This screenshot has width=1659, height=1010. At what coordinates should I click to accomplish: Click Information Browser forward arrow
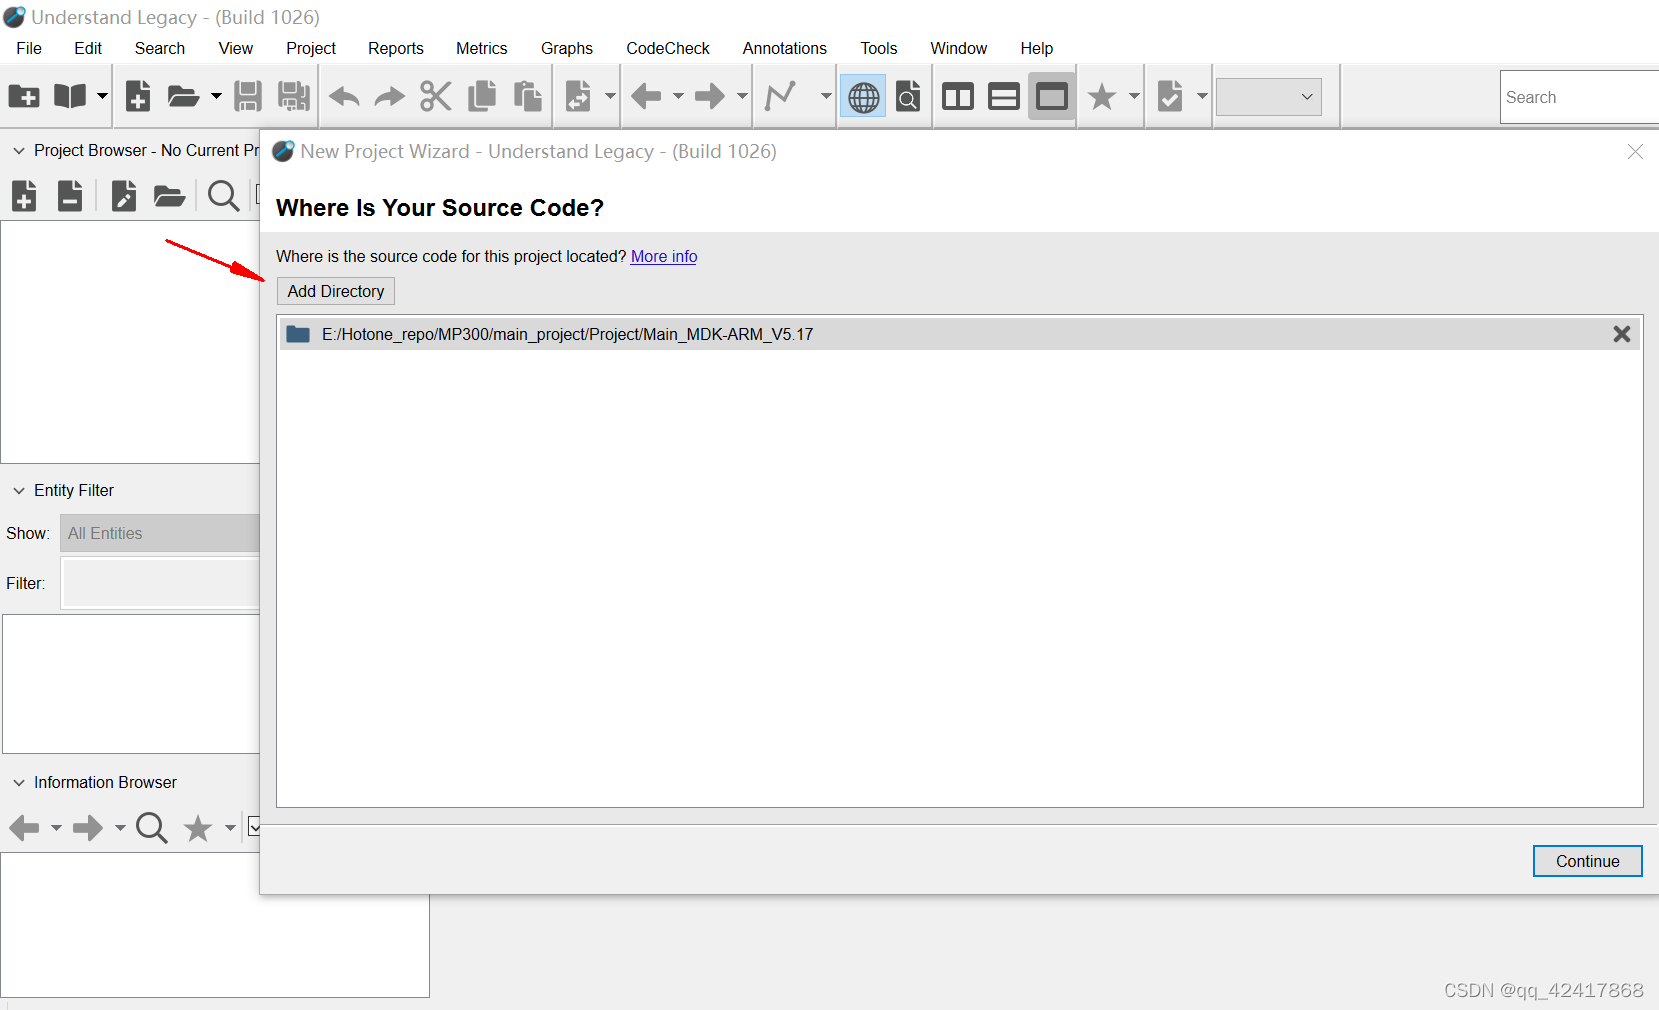pyautogui.click(x=88, y=828)
